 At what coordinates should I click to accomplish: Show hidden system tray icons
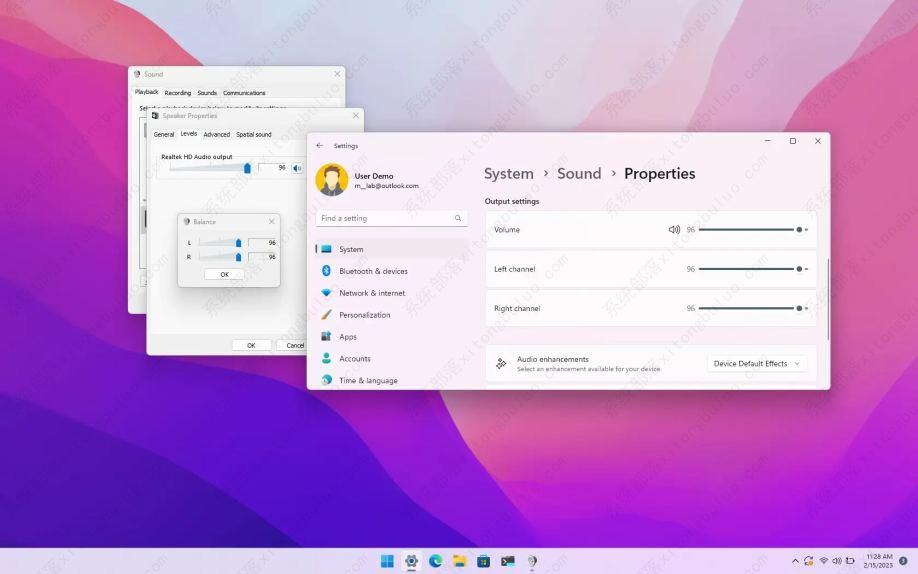[795, 561]
